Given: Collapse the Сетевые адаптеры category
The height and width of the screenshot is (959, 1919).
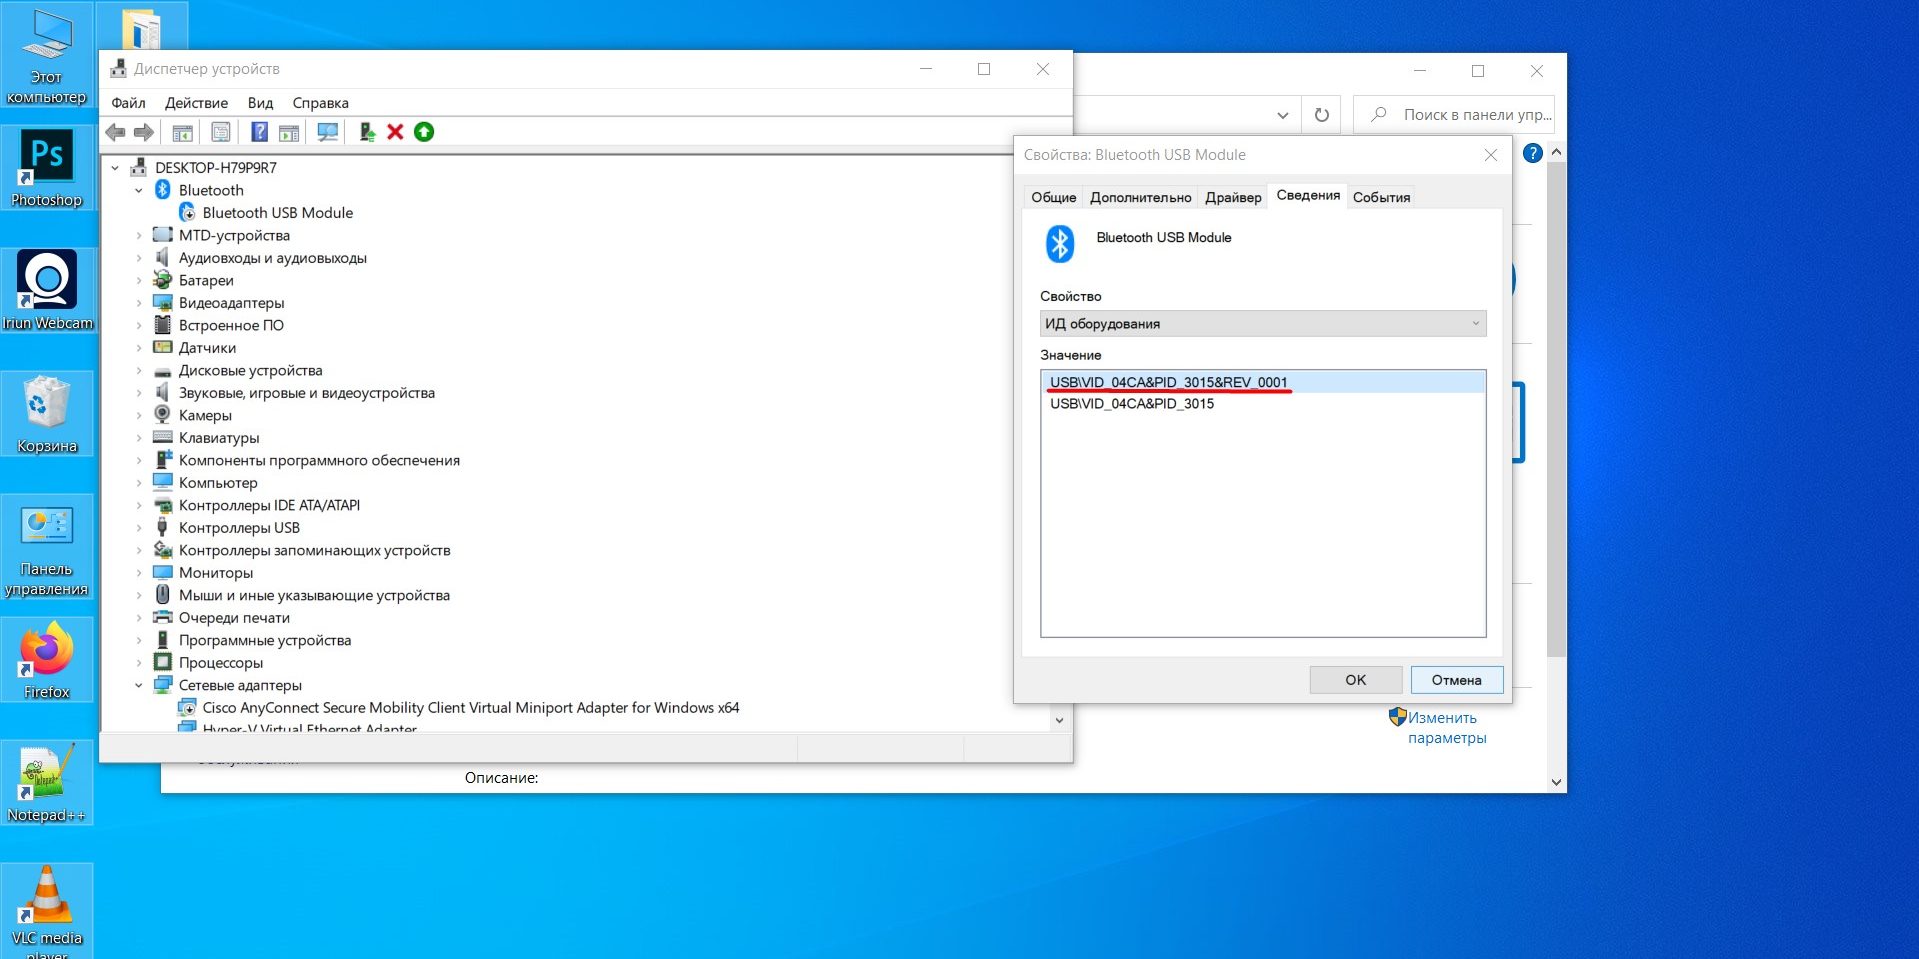Looking at the screenshot, I should 140,685.
